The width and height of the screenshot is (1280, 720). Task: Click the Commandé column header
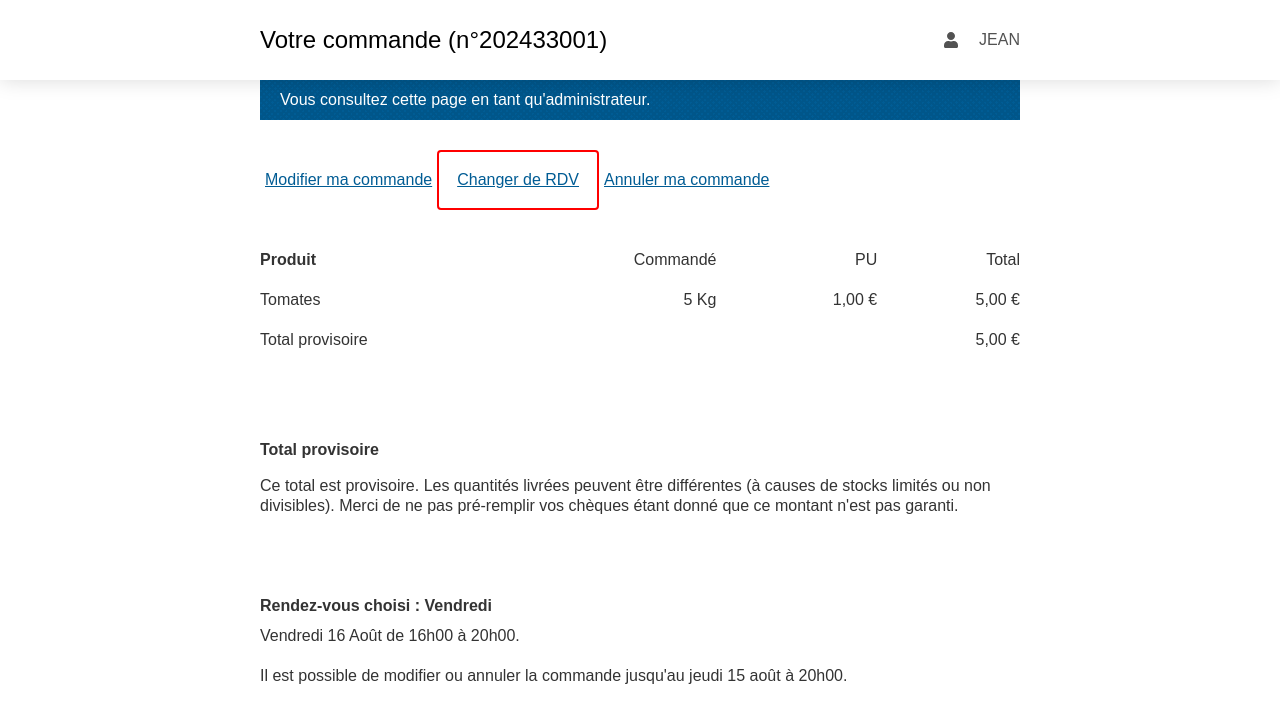tap(674, 260)
